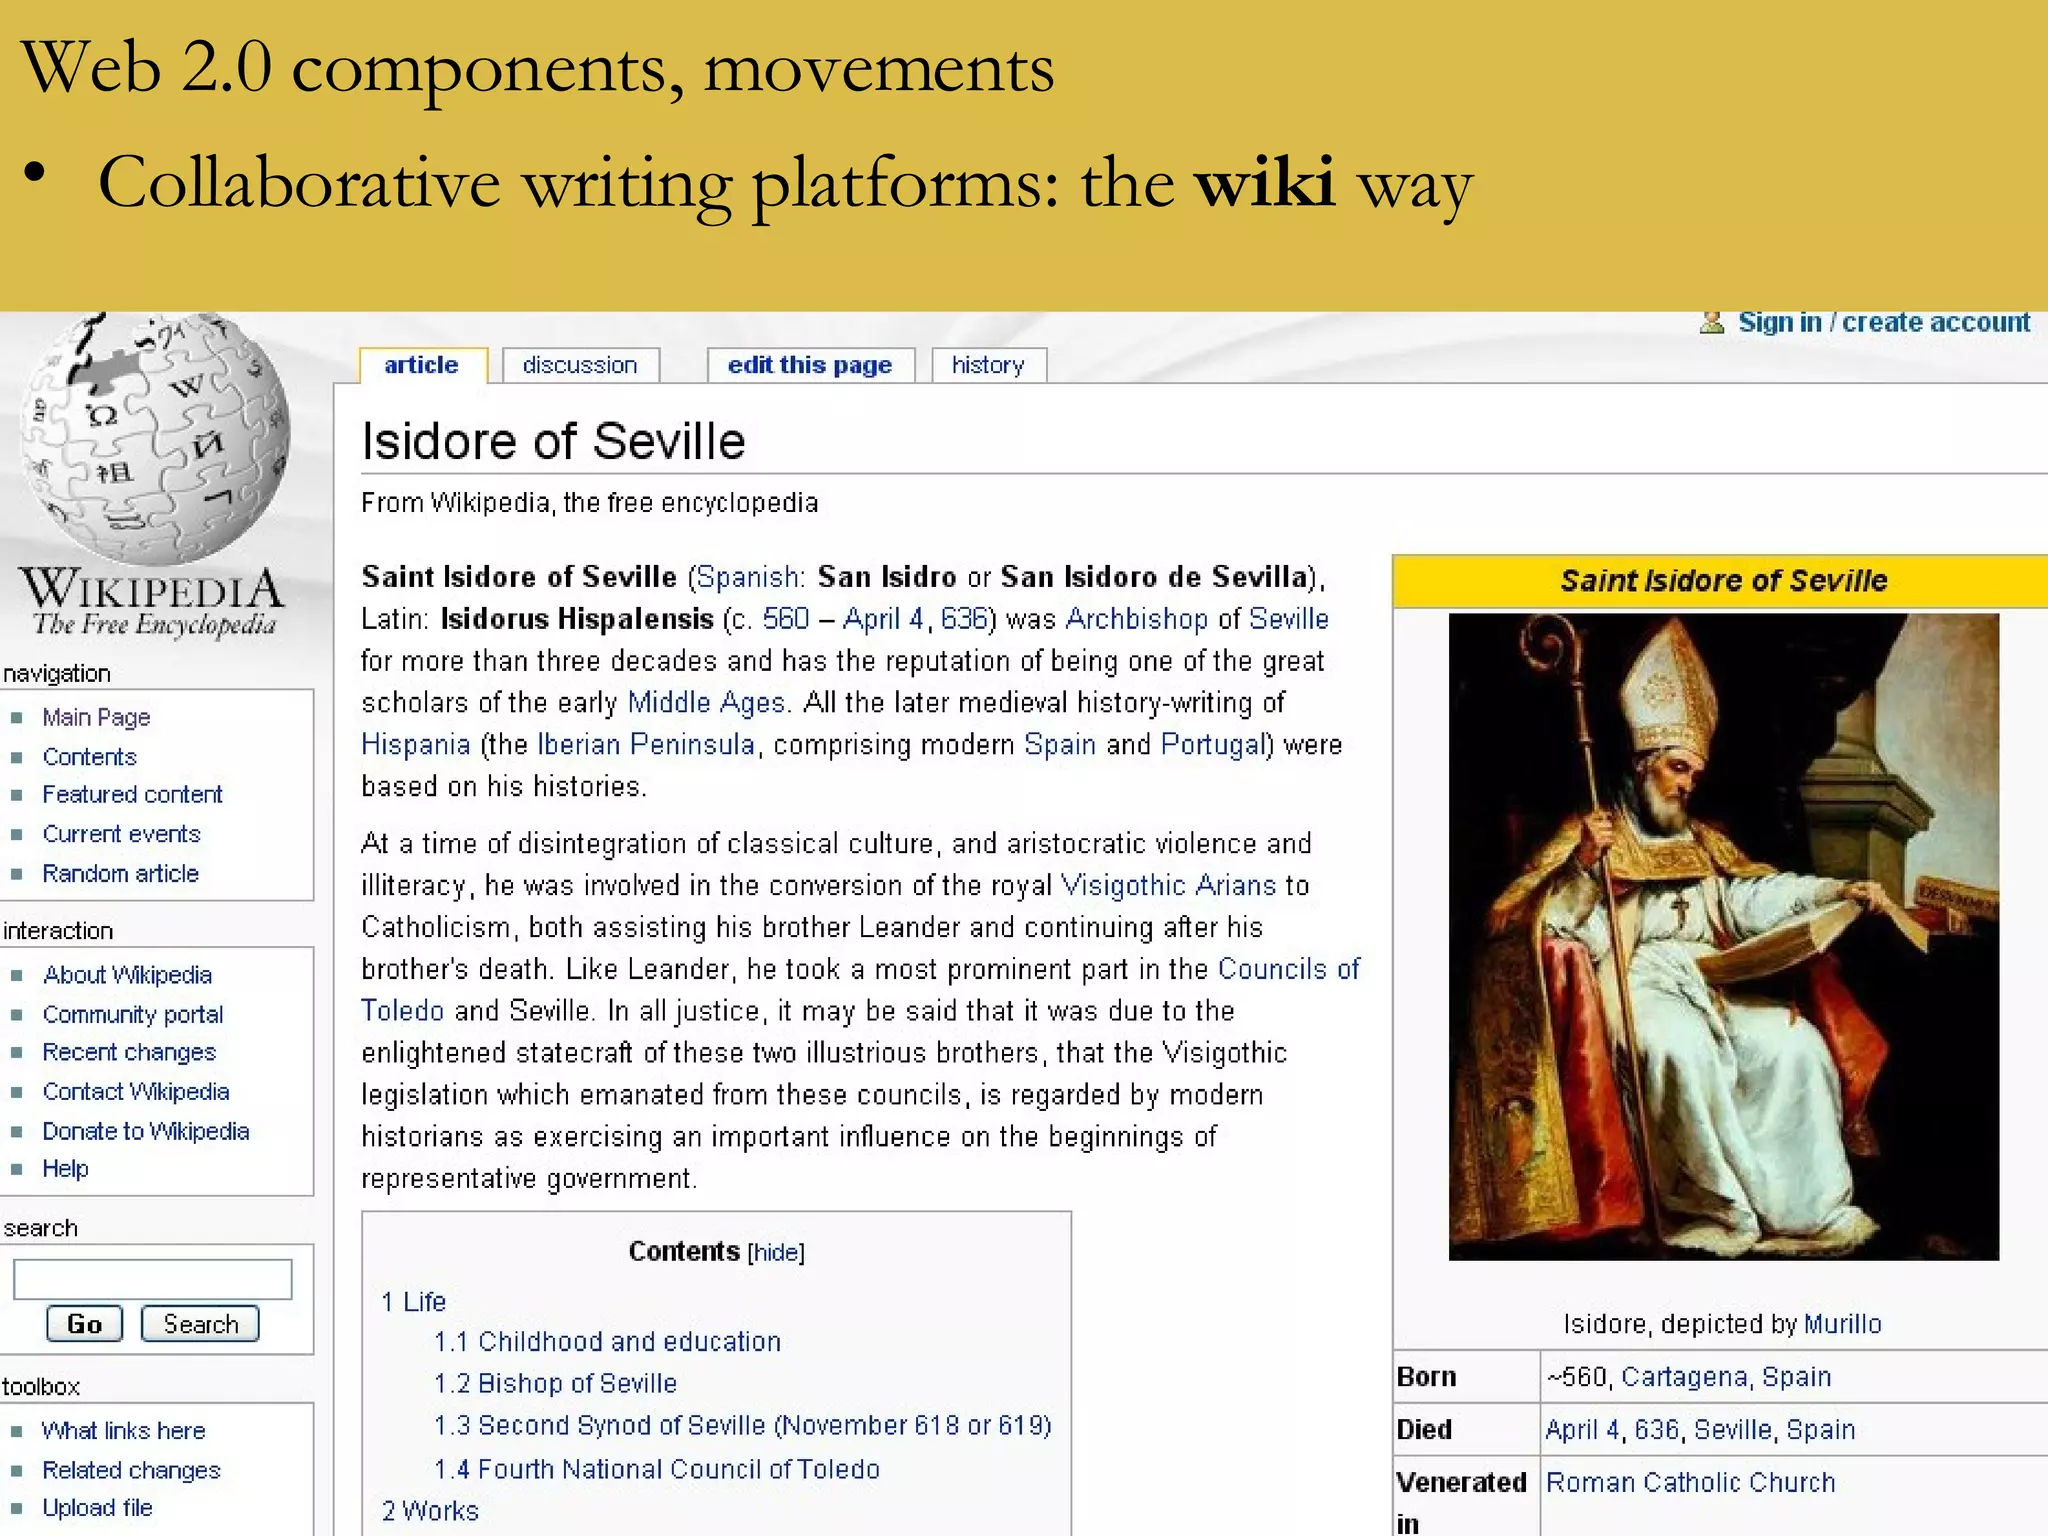Jump to 1.1 Childhood and education

tap(607, 1341)
